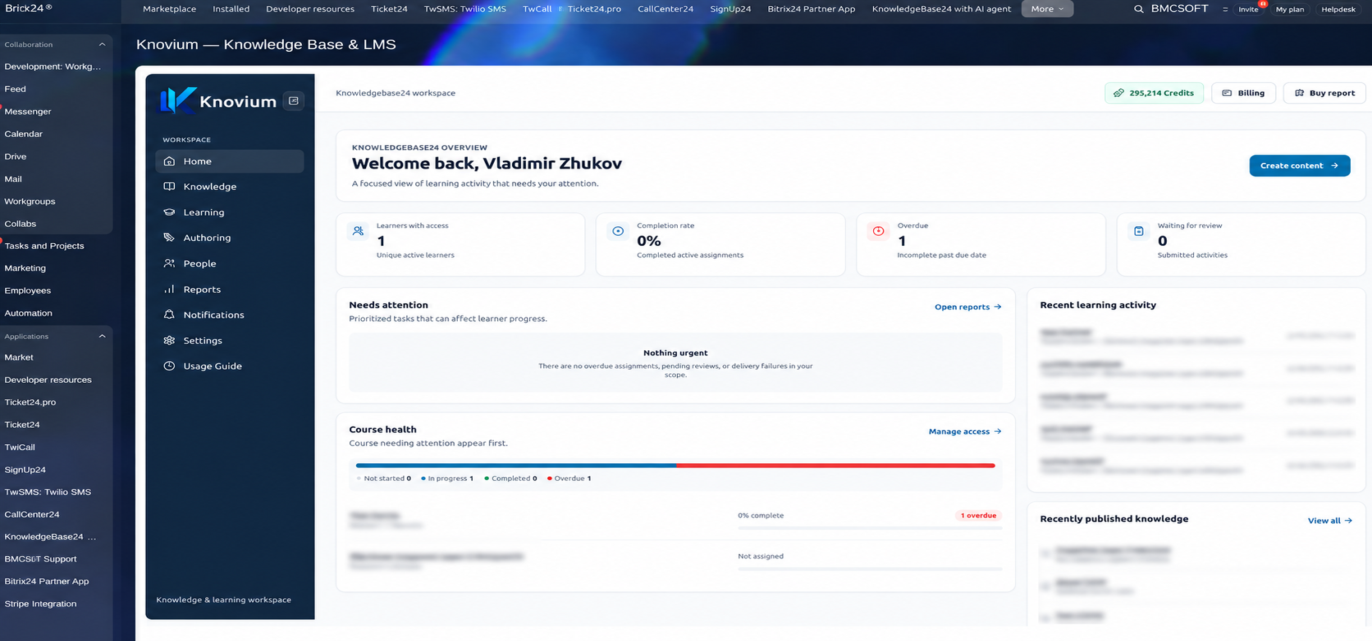Open Bitrix24 Partner App in top menu
1372x641 pixels.
point(811,9)
